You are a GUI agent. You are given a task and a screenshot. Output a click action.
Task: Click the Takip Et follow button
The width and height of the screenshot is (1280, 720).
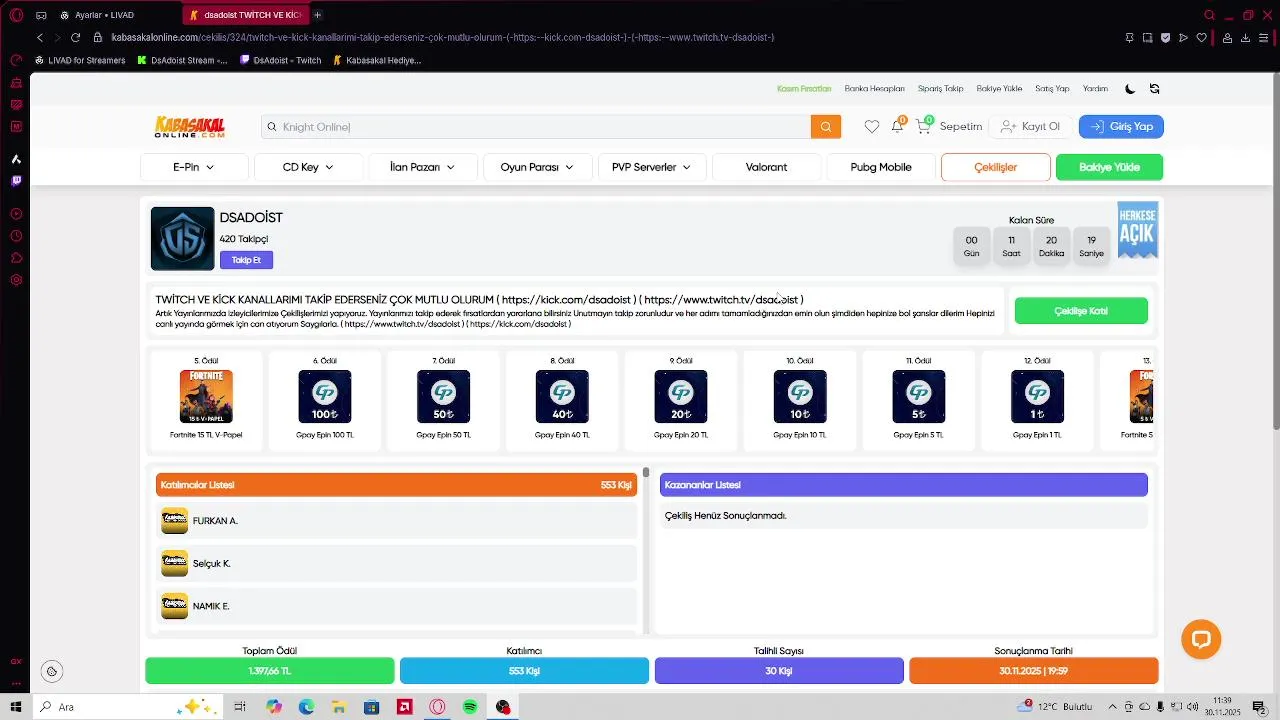246,260
